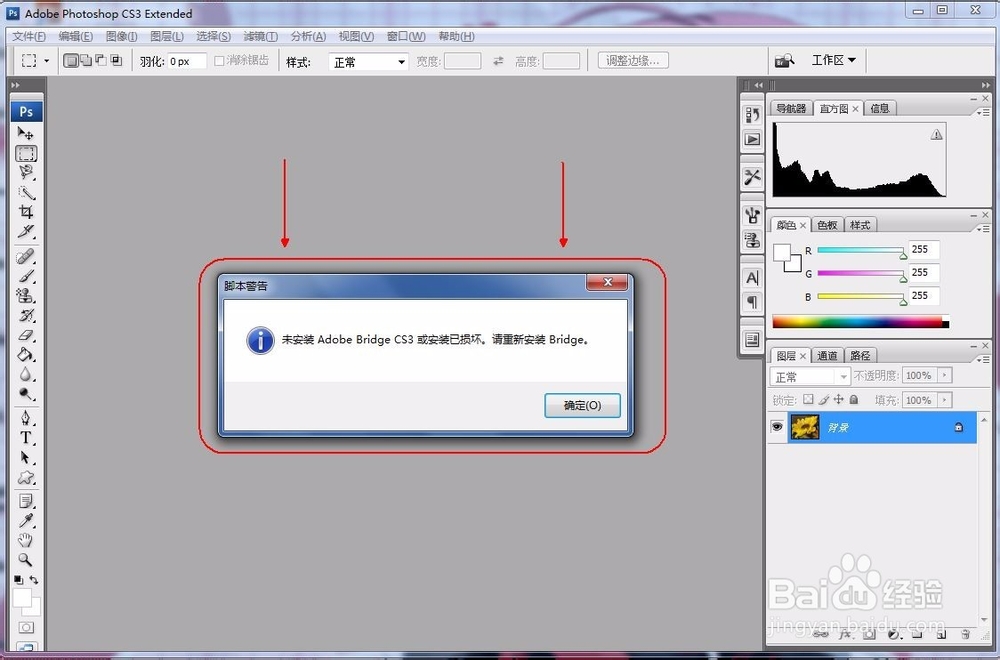Click the Go to Bridge icon
Viewport: 1000px width, 660px height.
pos(784,61)
